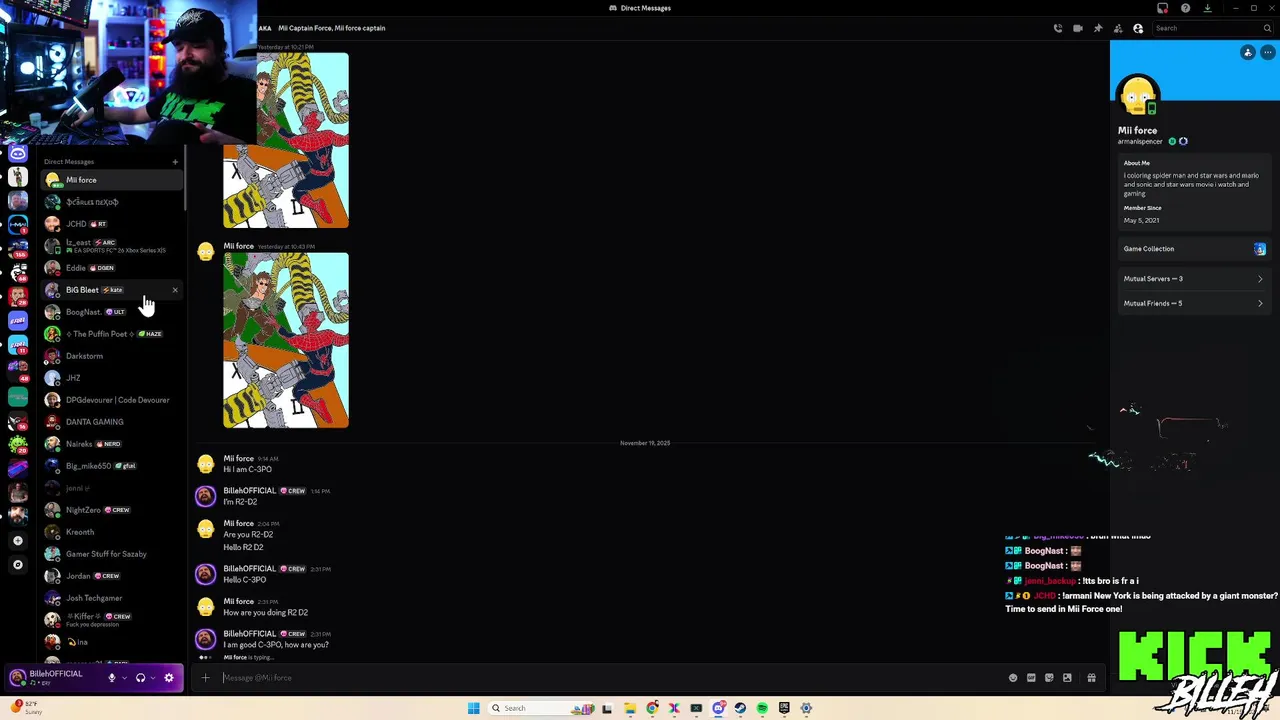Open the Eddie direct message

[112, 268]
